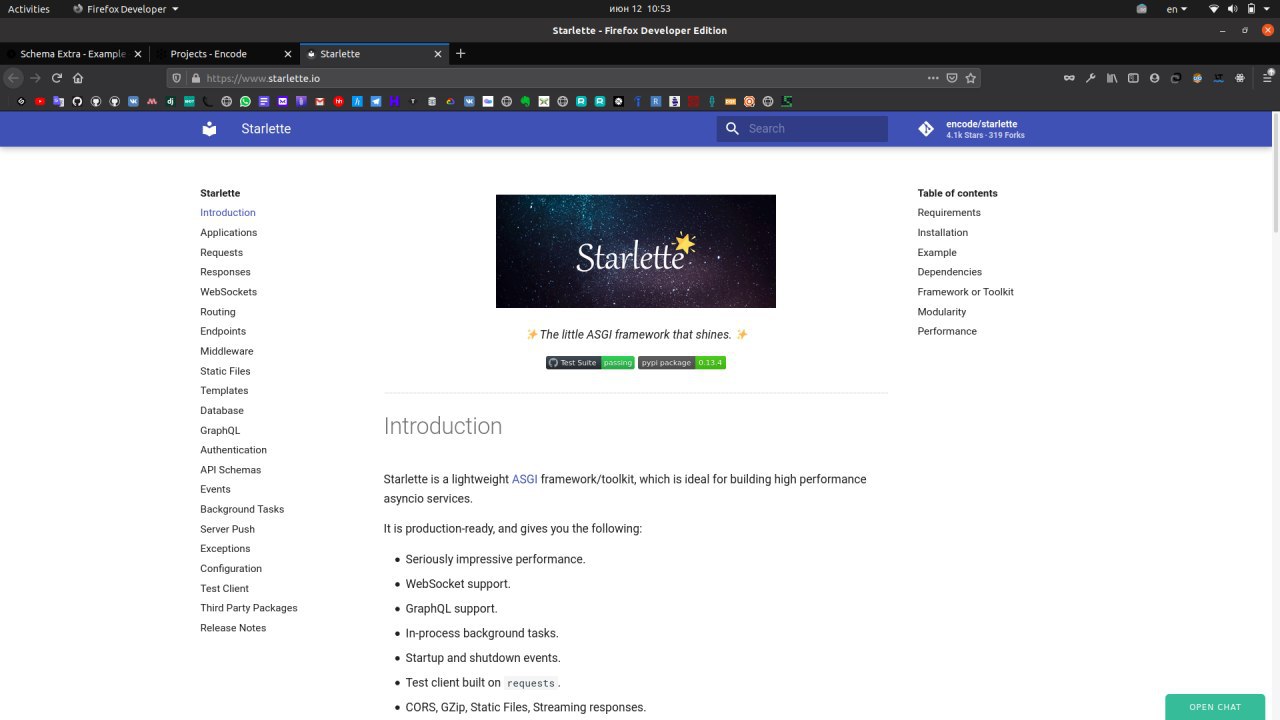
Task: Open Requests page in sidebar
Action: click(221, 252)
